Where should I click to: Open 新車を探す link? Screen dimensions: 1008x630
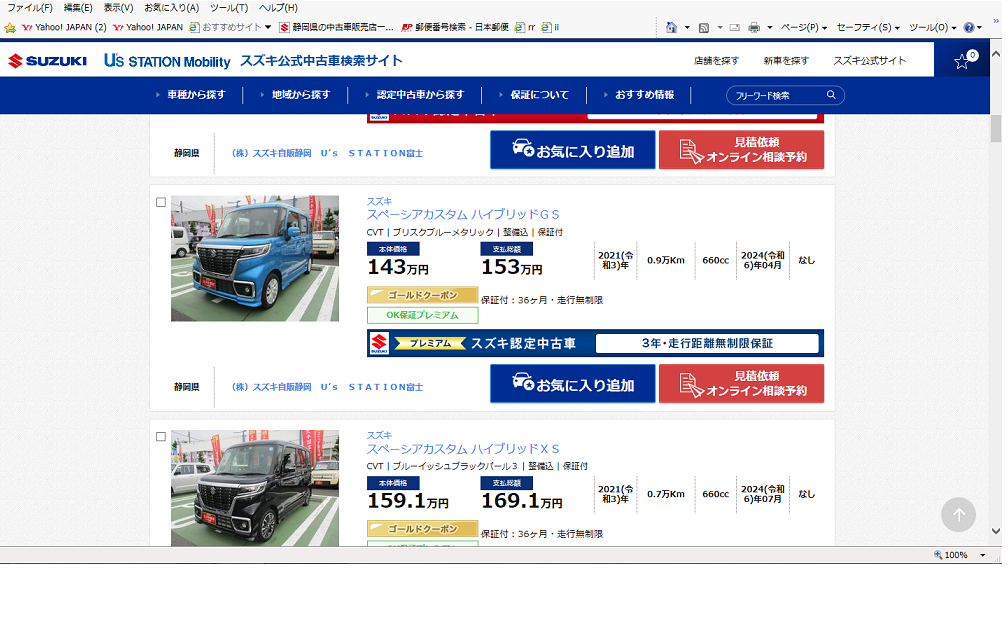(x=786, y=60)
